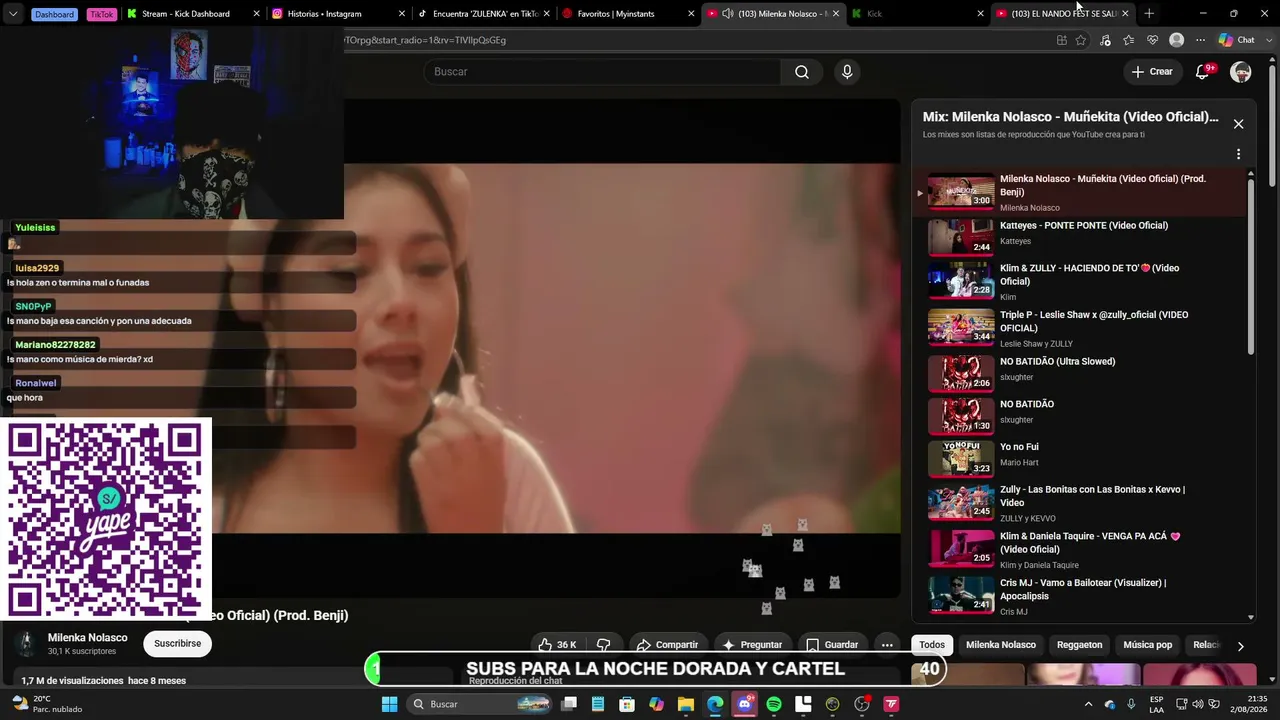The image size is (1280, 720).
Task: Open more actions under the video
Action: pyautogui.click(x=887, y=645)
